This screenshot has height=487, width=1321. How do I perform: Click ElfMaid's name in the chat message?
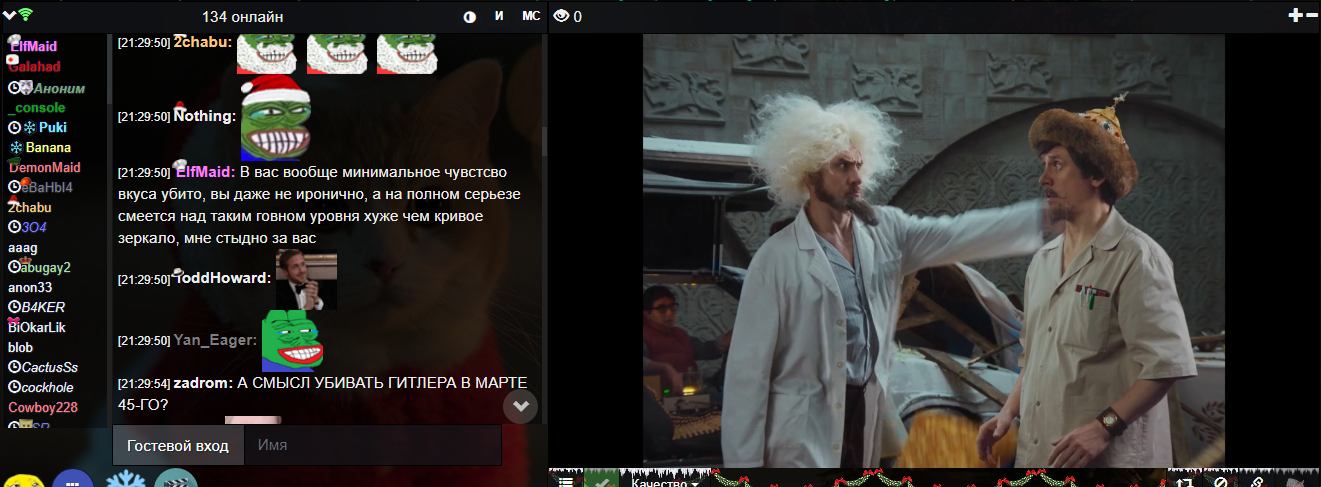click(205, 172)
